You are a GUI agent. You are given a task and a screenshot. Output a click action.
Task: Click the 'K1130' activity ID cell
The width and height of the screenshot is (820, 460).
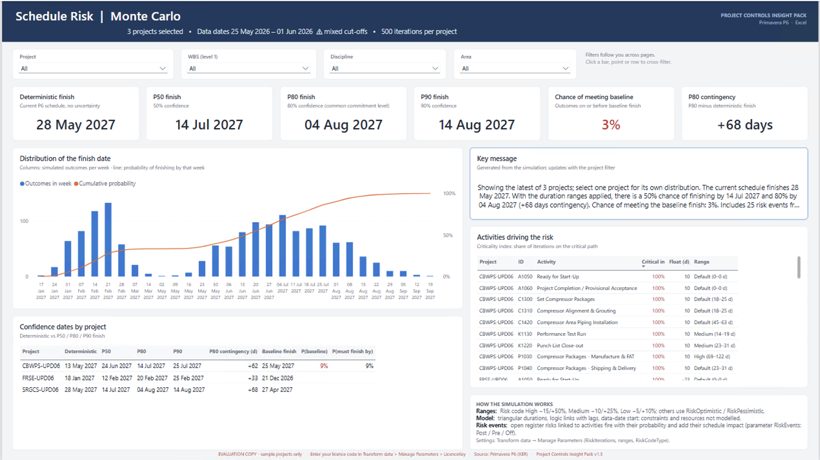coord(525,334)
